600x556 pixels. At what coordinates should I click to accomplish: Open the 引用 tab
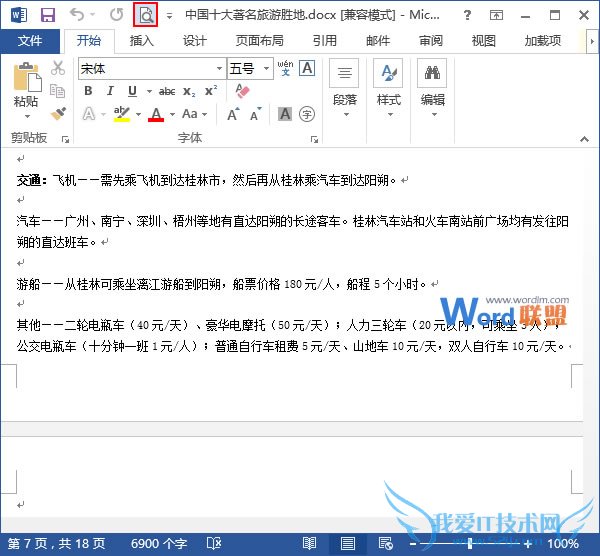click(324, 41)
